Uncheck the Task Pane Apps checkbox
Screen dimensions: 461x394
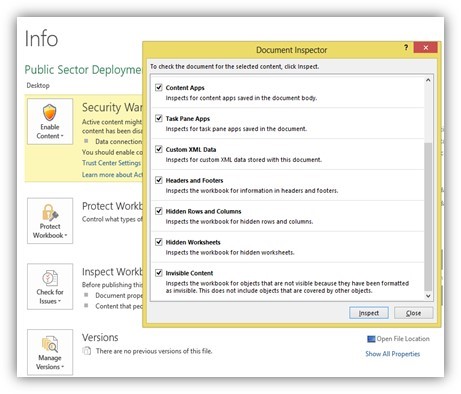[x=159, y=118]
